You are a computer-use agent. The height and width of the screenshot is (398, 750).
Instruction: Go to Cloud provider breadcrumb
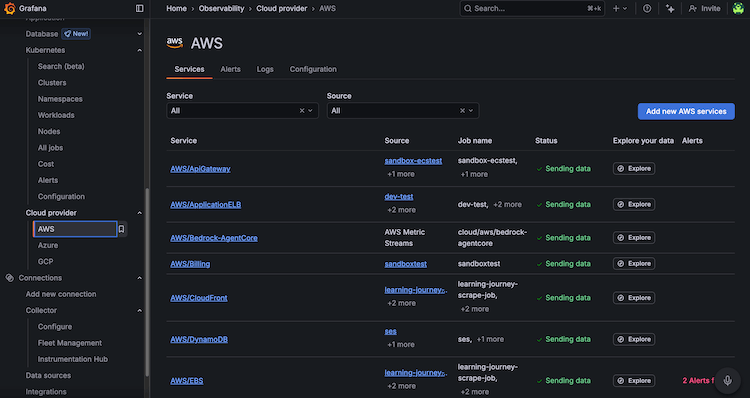[x=282, y=9]
